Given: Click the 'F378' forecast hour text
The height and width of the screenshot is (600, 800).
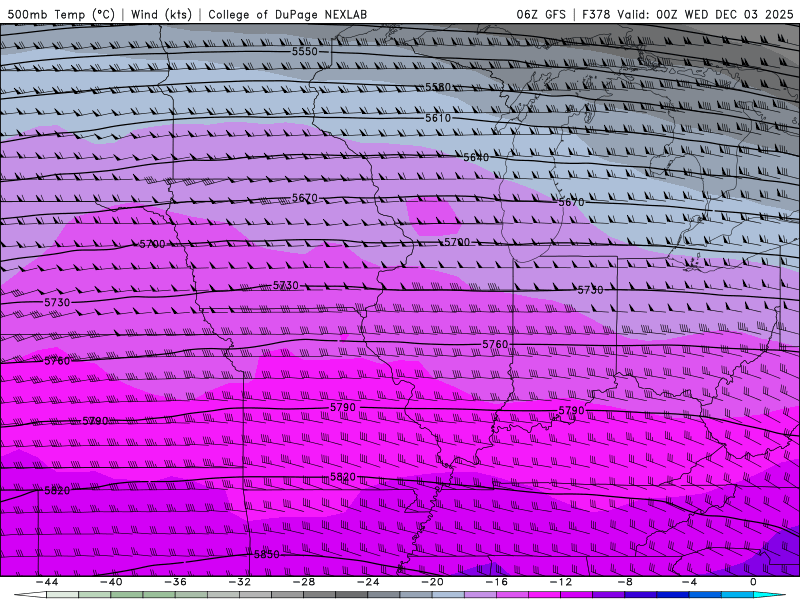Looking at the screenshot, I should pos(595,14).
